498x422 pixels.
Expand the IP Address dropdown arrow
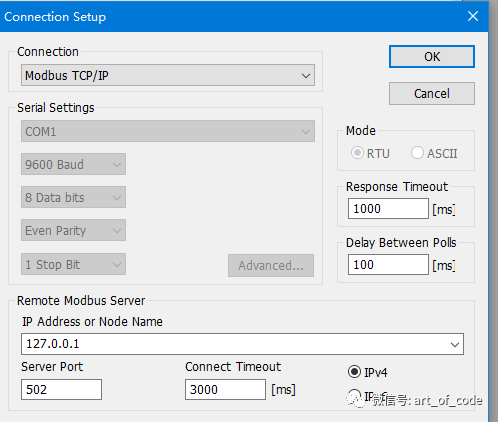pyautogui.click(x=455, y=344)
